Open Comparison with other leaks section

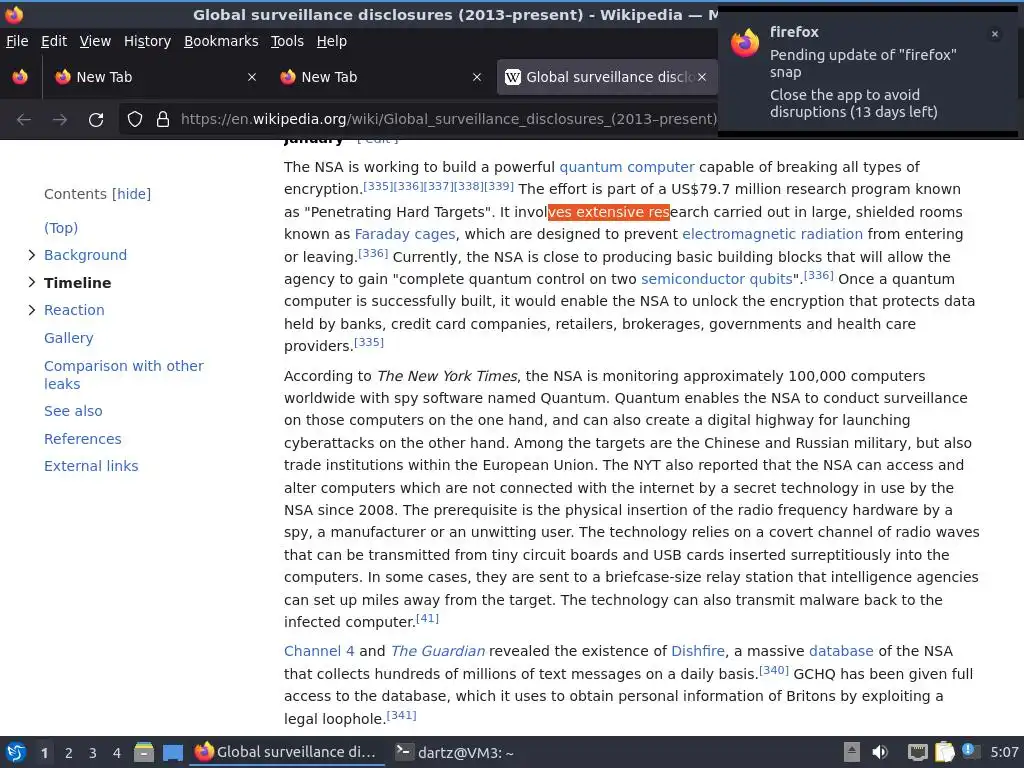tap(124, 375)
